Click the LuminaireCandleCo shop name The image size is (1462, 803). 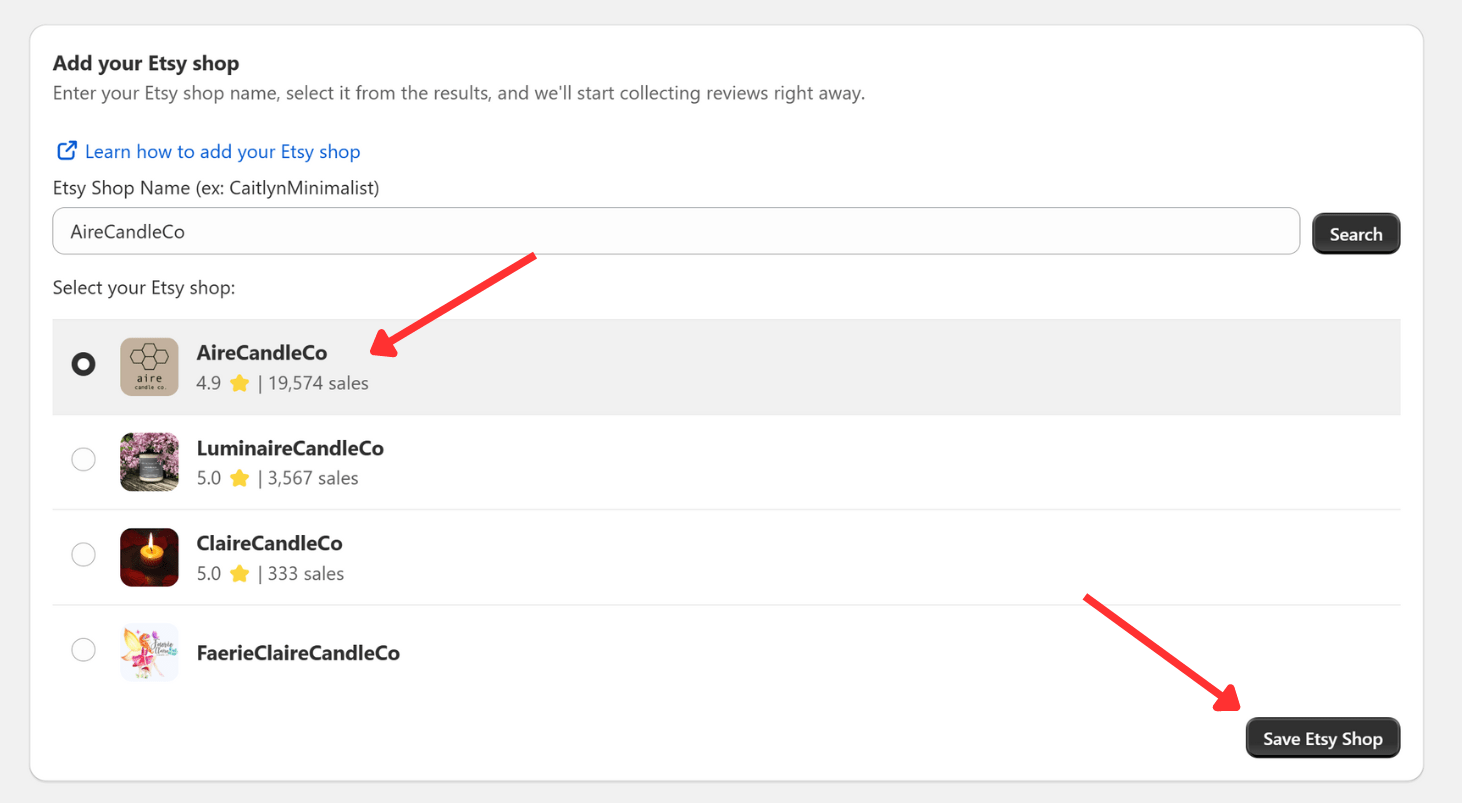point(290,448)
